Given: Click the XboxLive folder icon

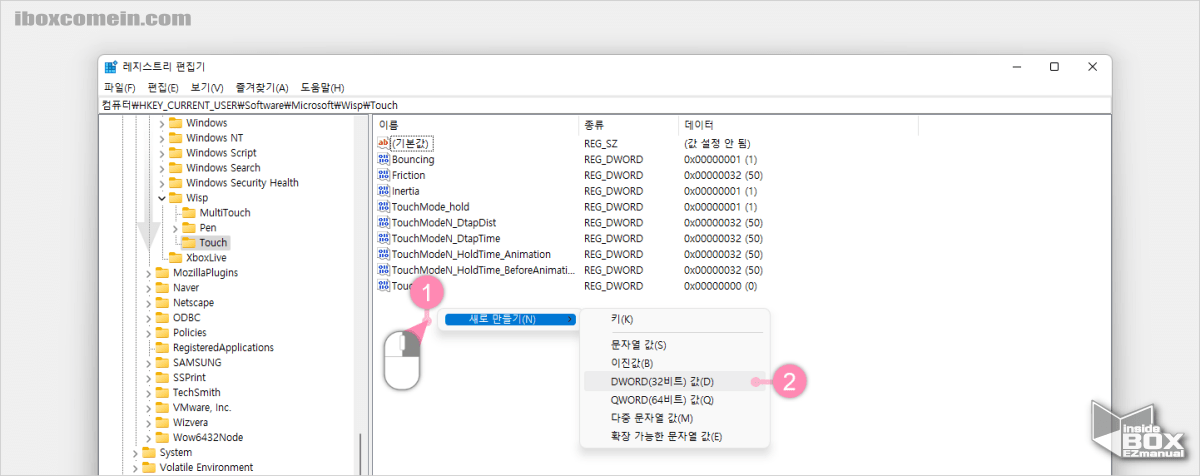Looking at the screenshot, I should (175, 257).
